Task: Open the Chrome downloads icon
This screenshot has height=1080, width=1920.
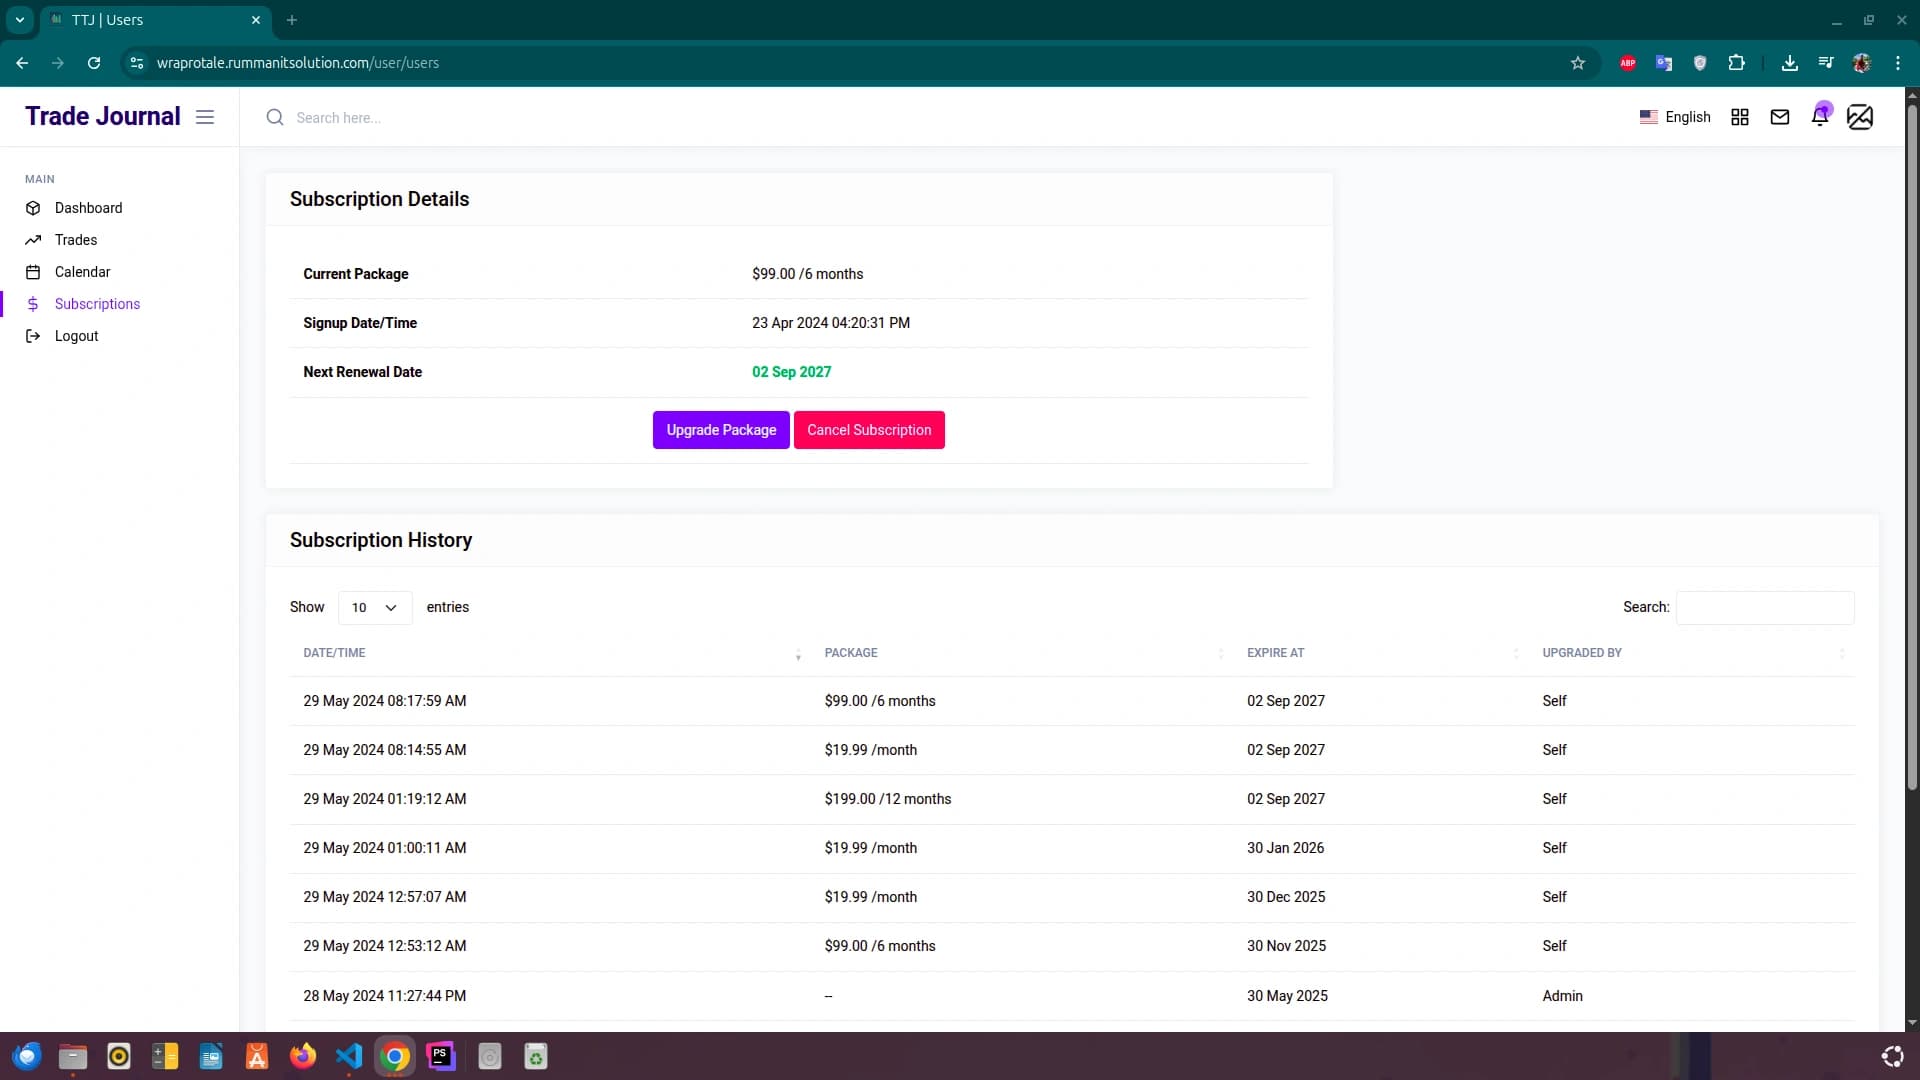Action: pos(1790,63)
